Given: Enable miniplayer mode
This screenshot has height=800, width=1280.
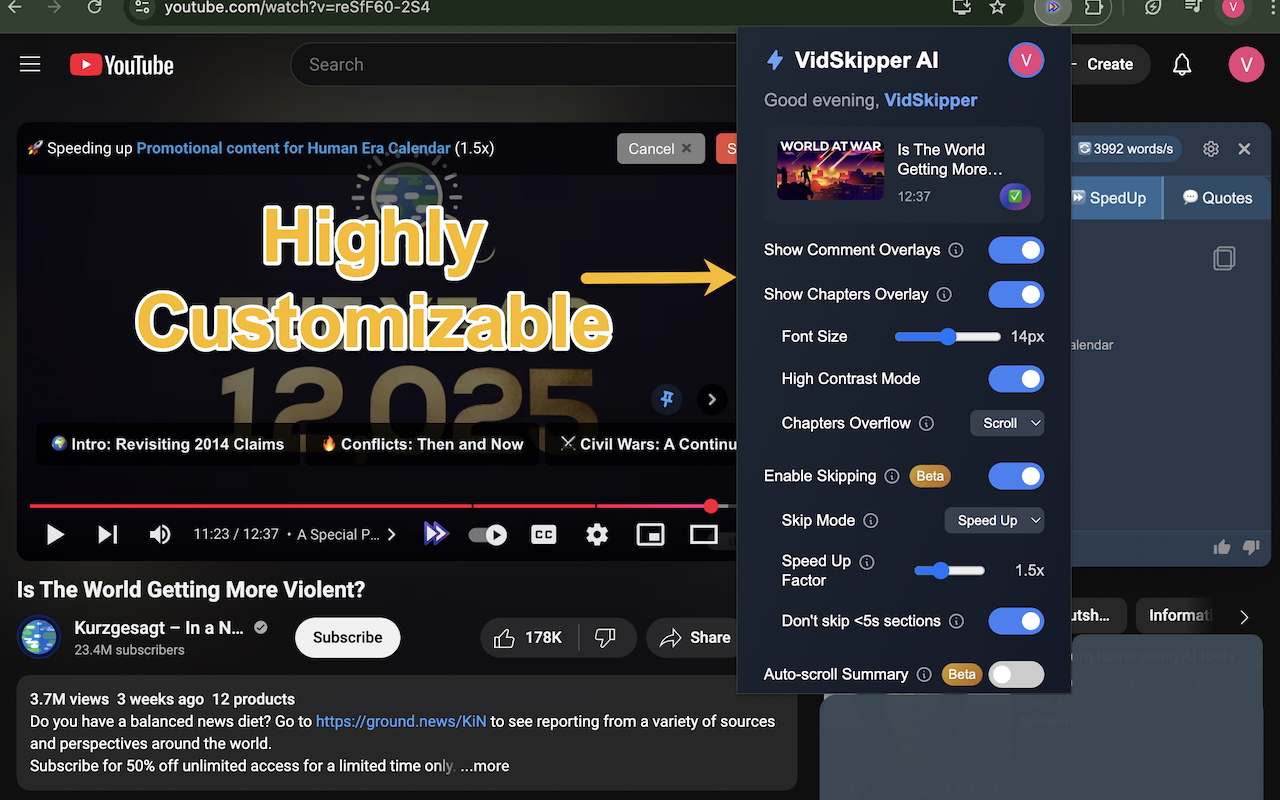Looking at the screenshot, I should (650, 535).
